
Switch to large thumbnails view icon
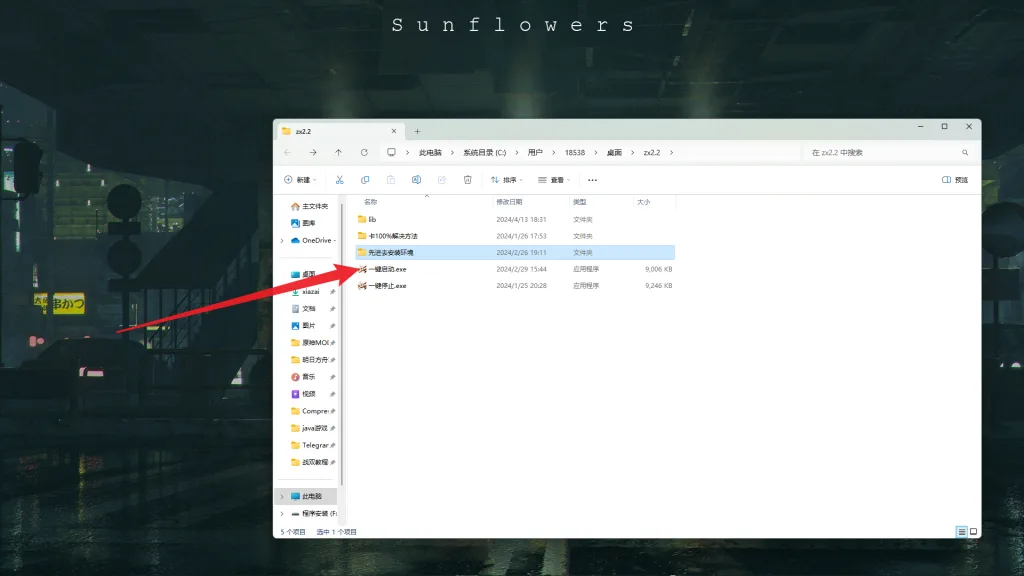pyautogui.click(x=973, y=532)
